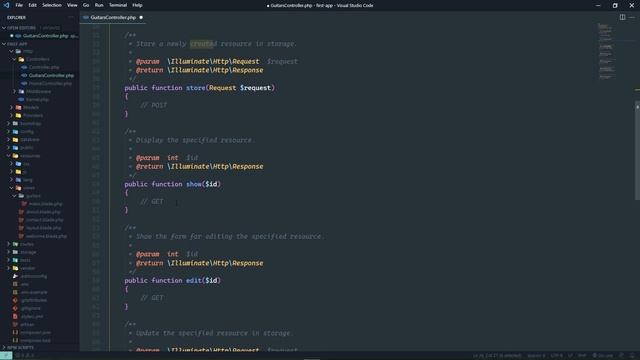This screenshot has height=360, width=640.
Task: Open the Edit menu
Action: [x=33, y=5]
